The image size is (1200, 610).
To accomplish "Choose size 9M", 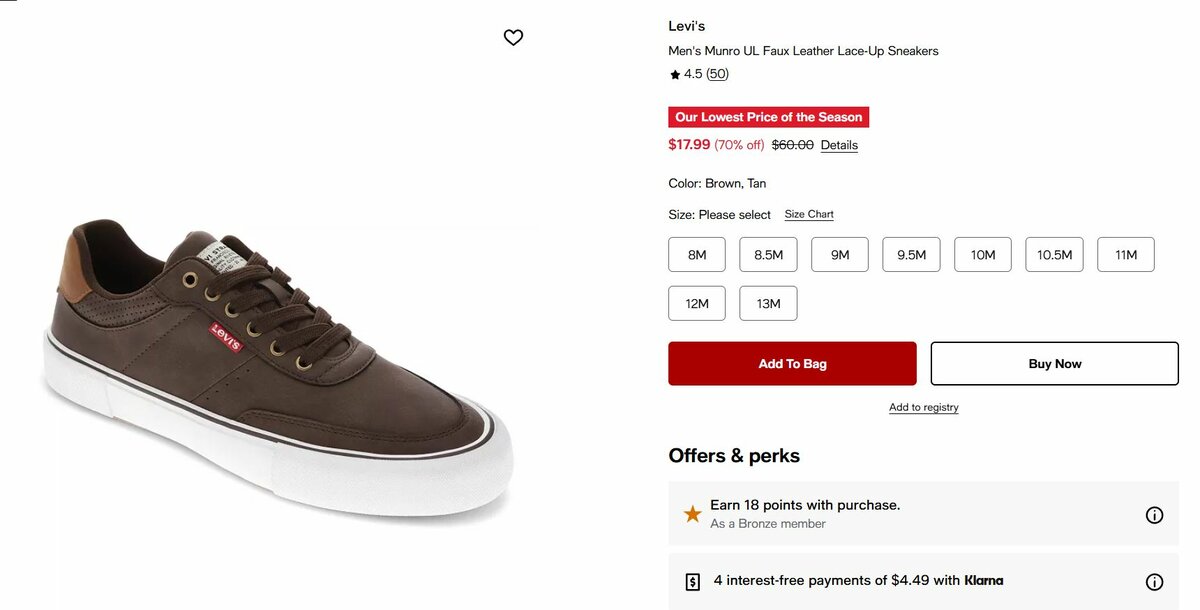I will tap(840, 255).
